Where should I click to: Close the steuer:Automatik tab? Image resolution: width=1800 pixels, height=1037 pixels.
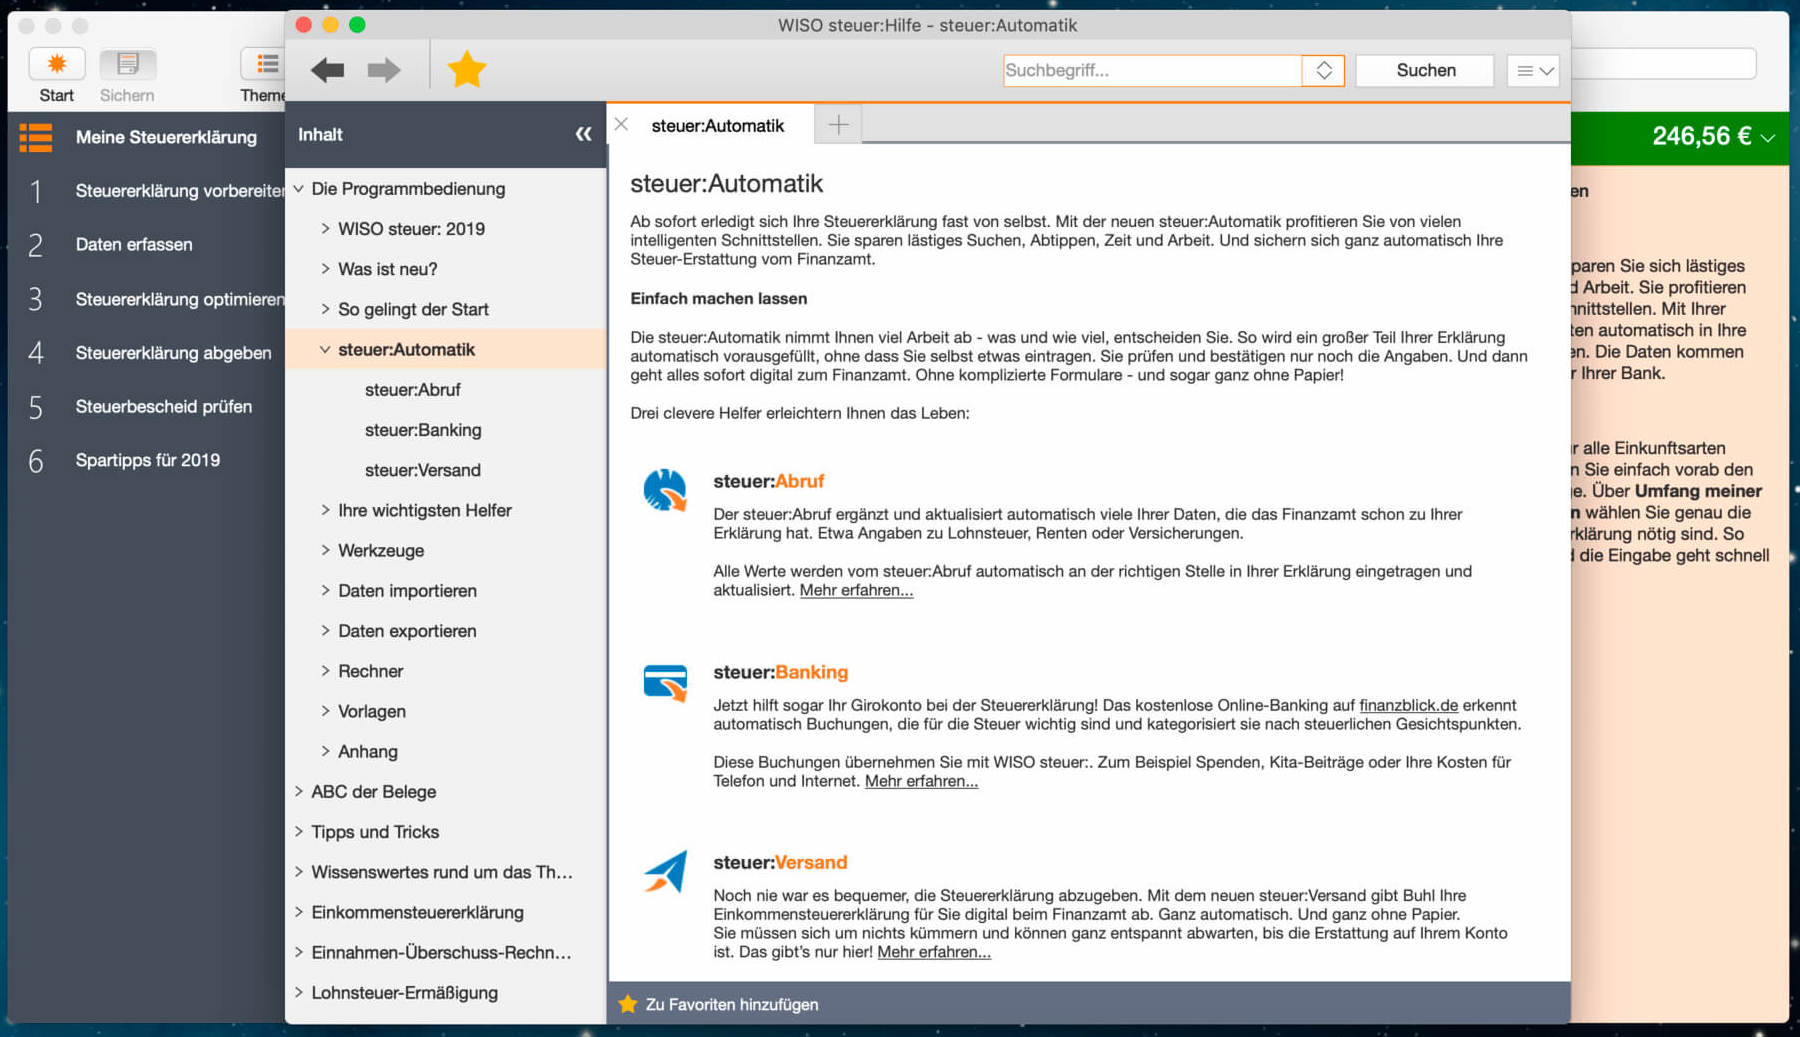coord(621,125)
